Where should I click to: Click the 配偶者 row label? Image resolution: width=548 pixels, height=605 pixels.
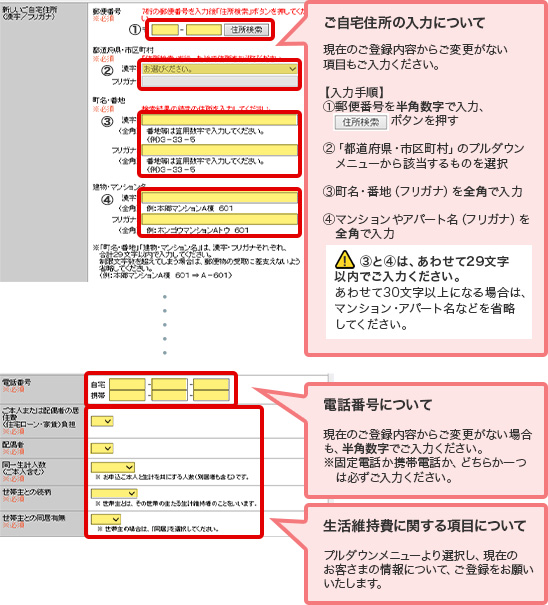click(x=13, y=445)
